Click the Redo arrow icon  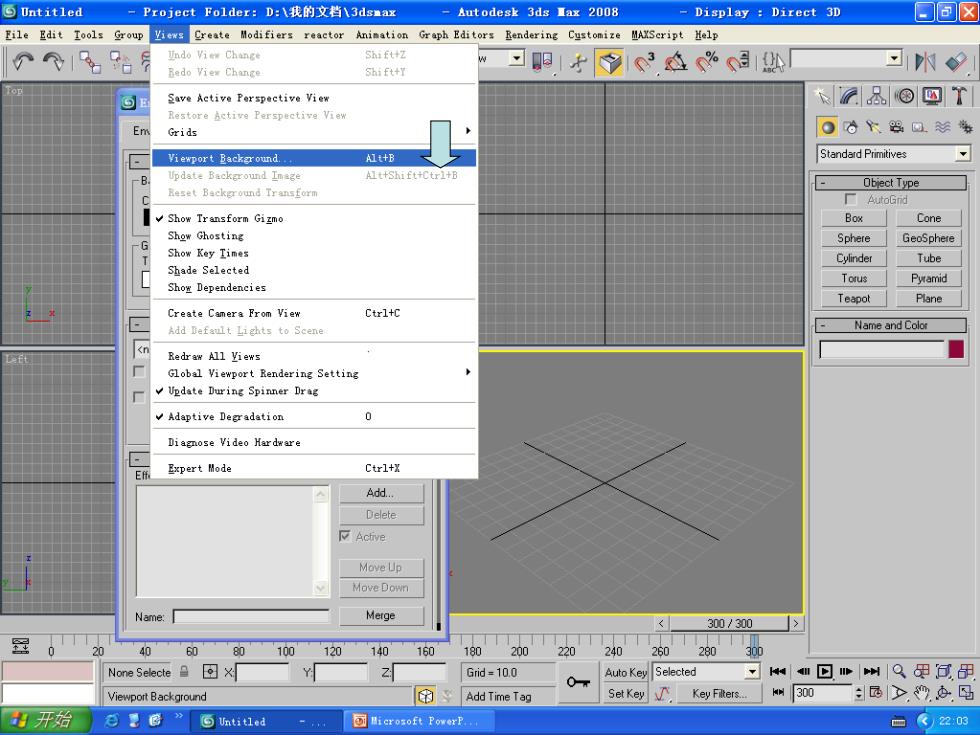[x=54, y=62]
